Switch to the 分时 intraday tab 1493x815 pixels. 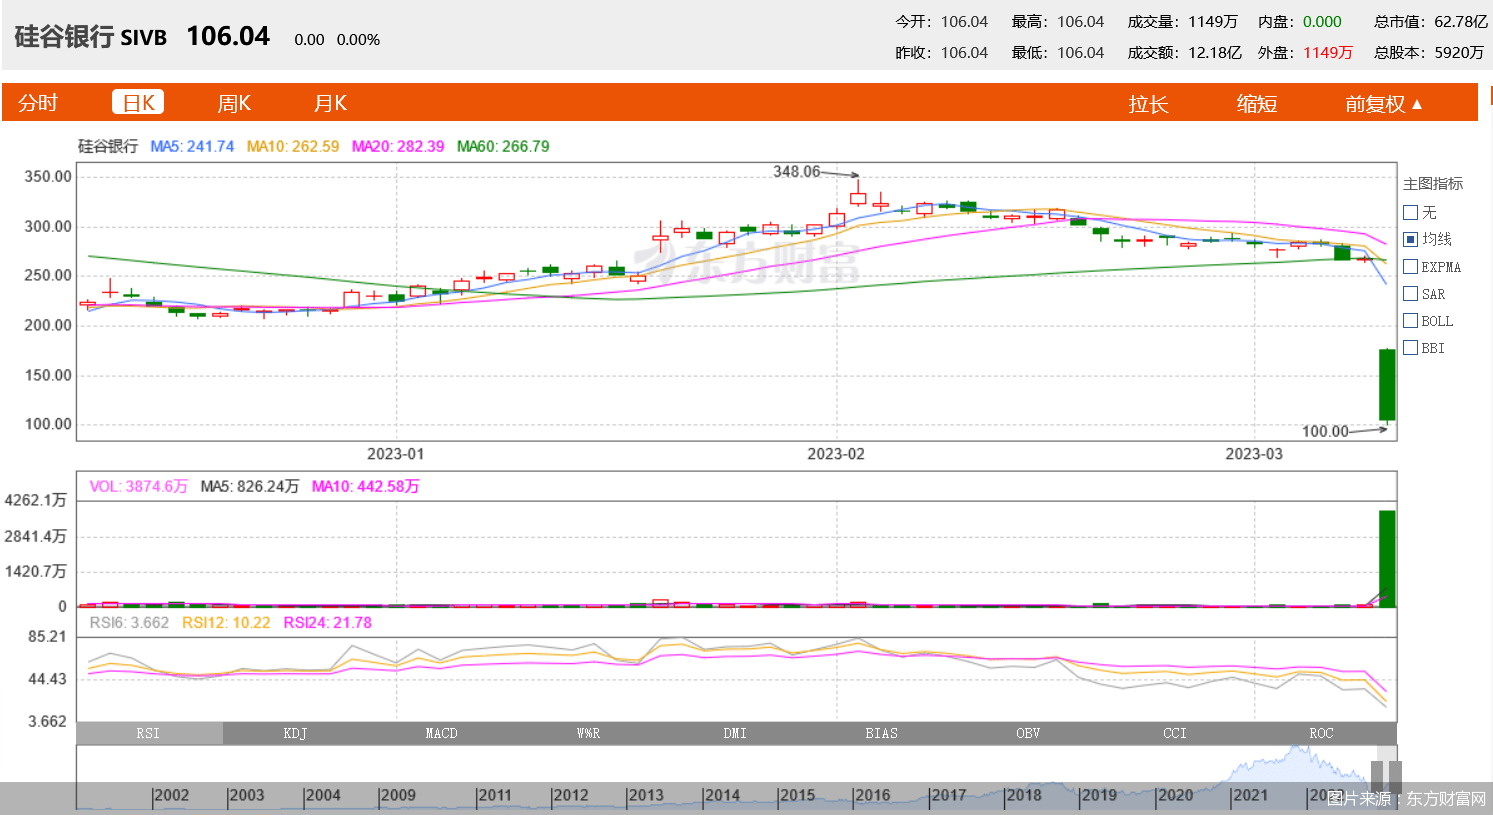pos(38,103)
